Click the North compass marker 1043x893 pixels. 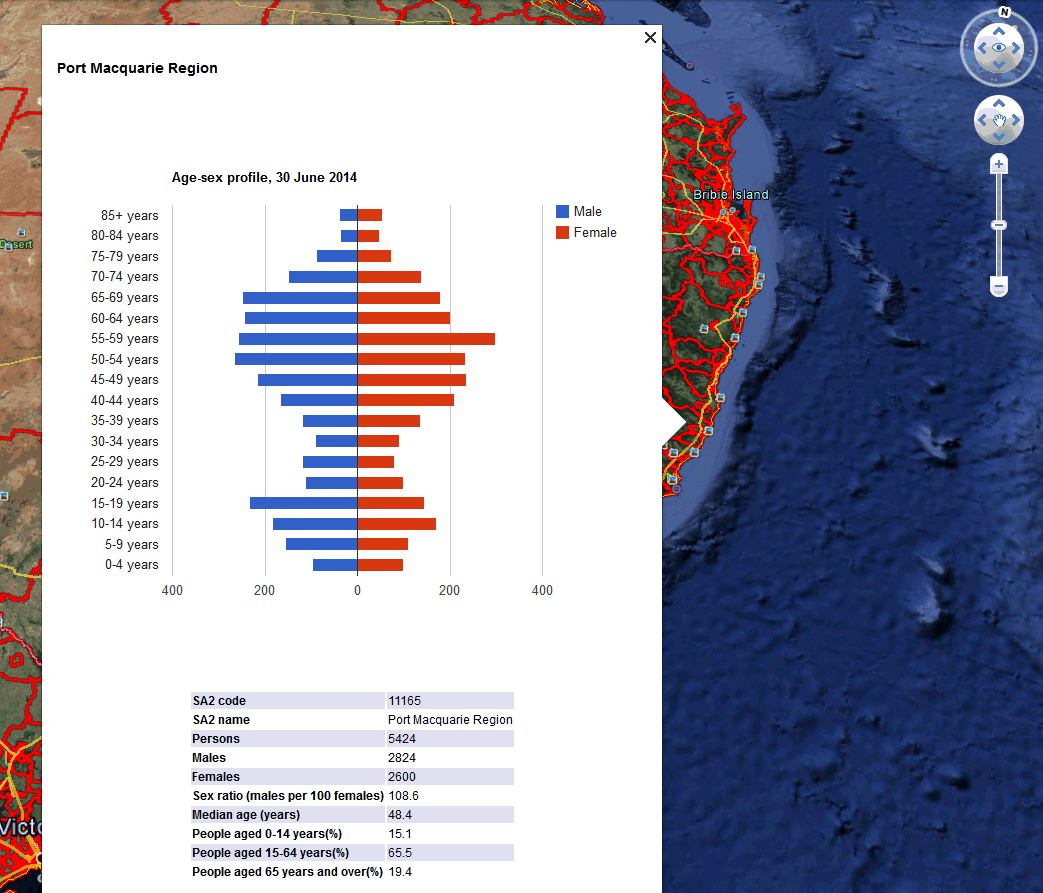[1004, 13]
